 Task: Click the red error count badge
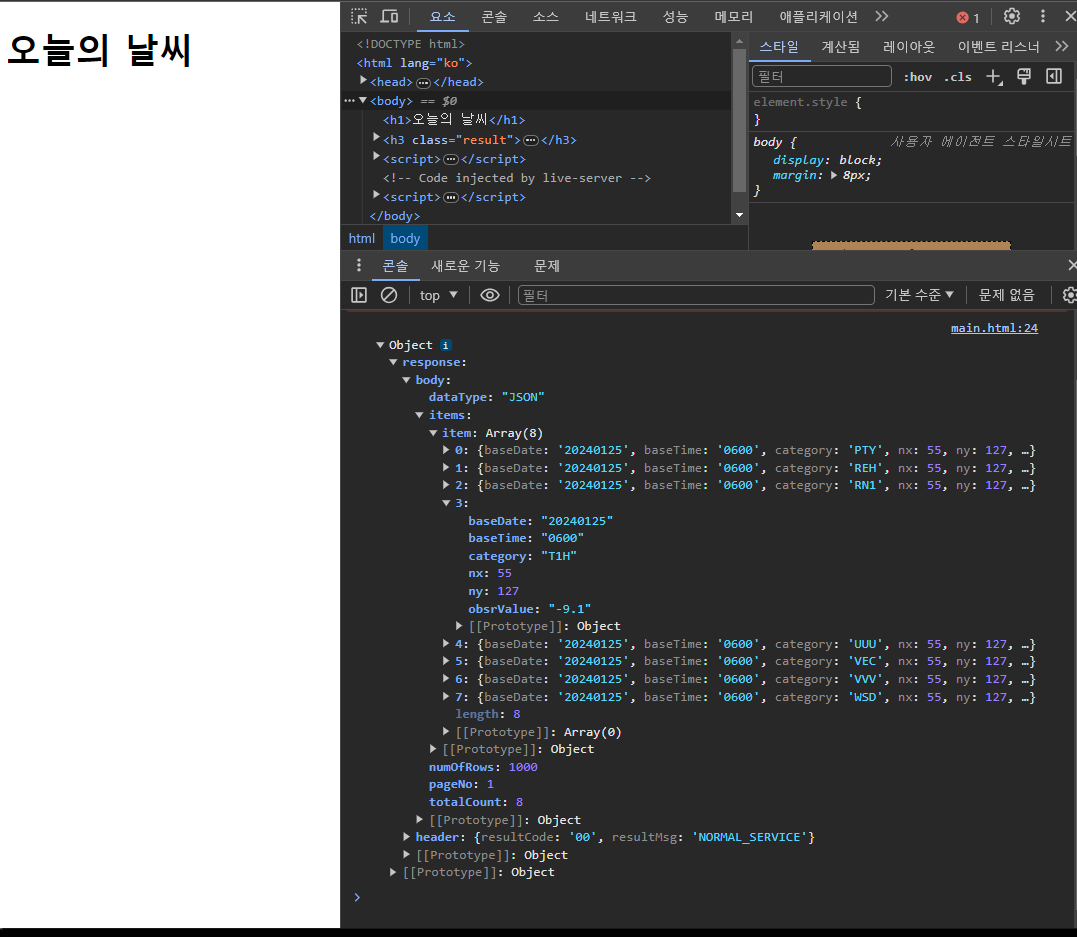click(968, 18)
